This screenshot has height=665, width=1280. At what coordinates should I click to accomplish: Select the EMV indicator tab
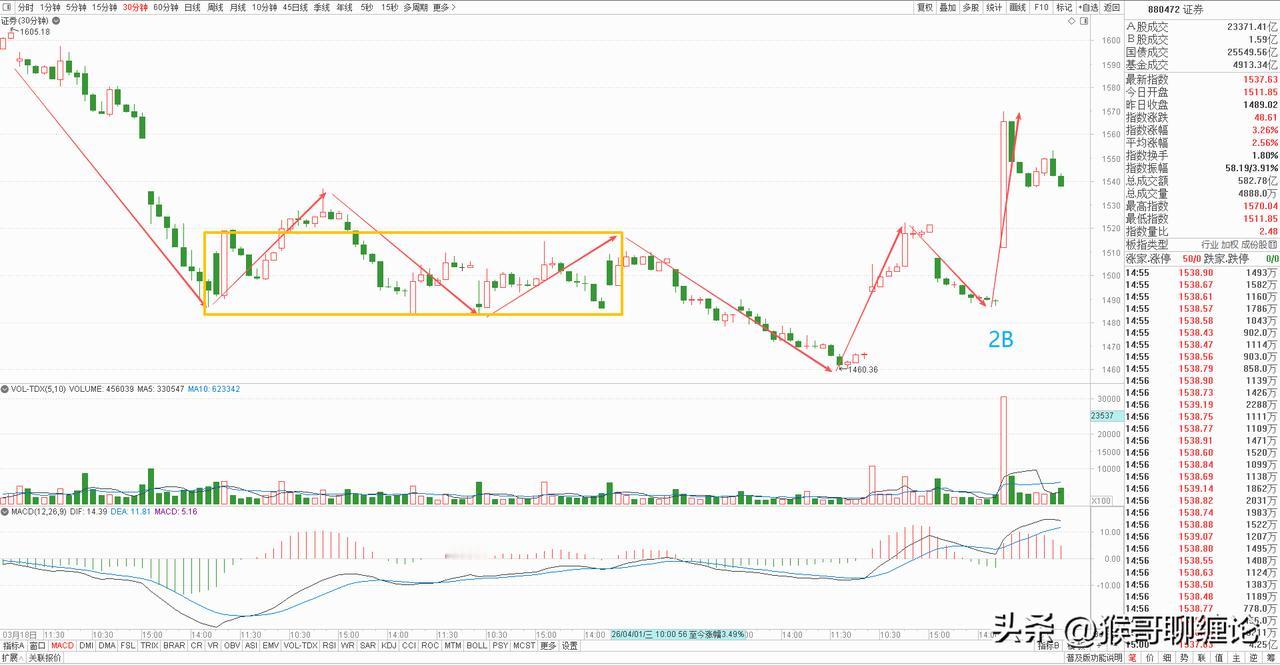(x=271, y=646)
